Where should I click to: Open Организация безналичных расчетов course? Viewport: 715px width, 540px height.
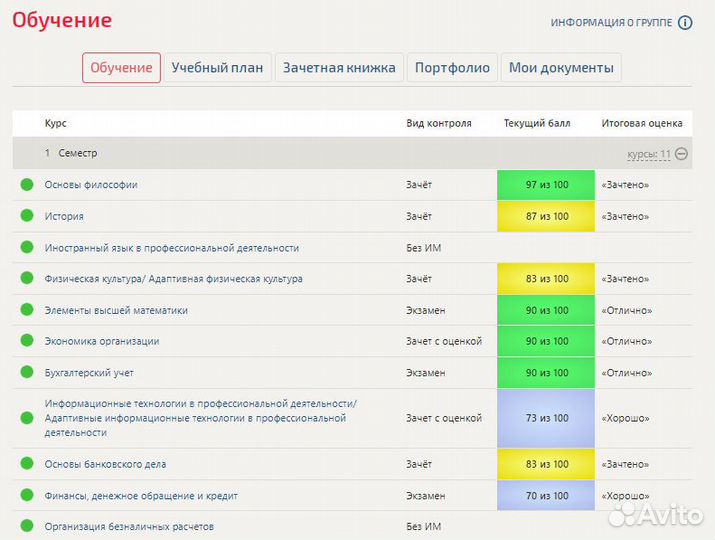click(x=129, y=527)
